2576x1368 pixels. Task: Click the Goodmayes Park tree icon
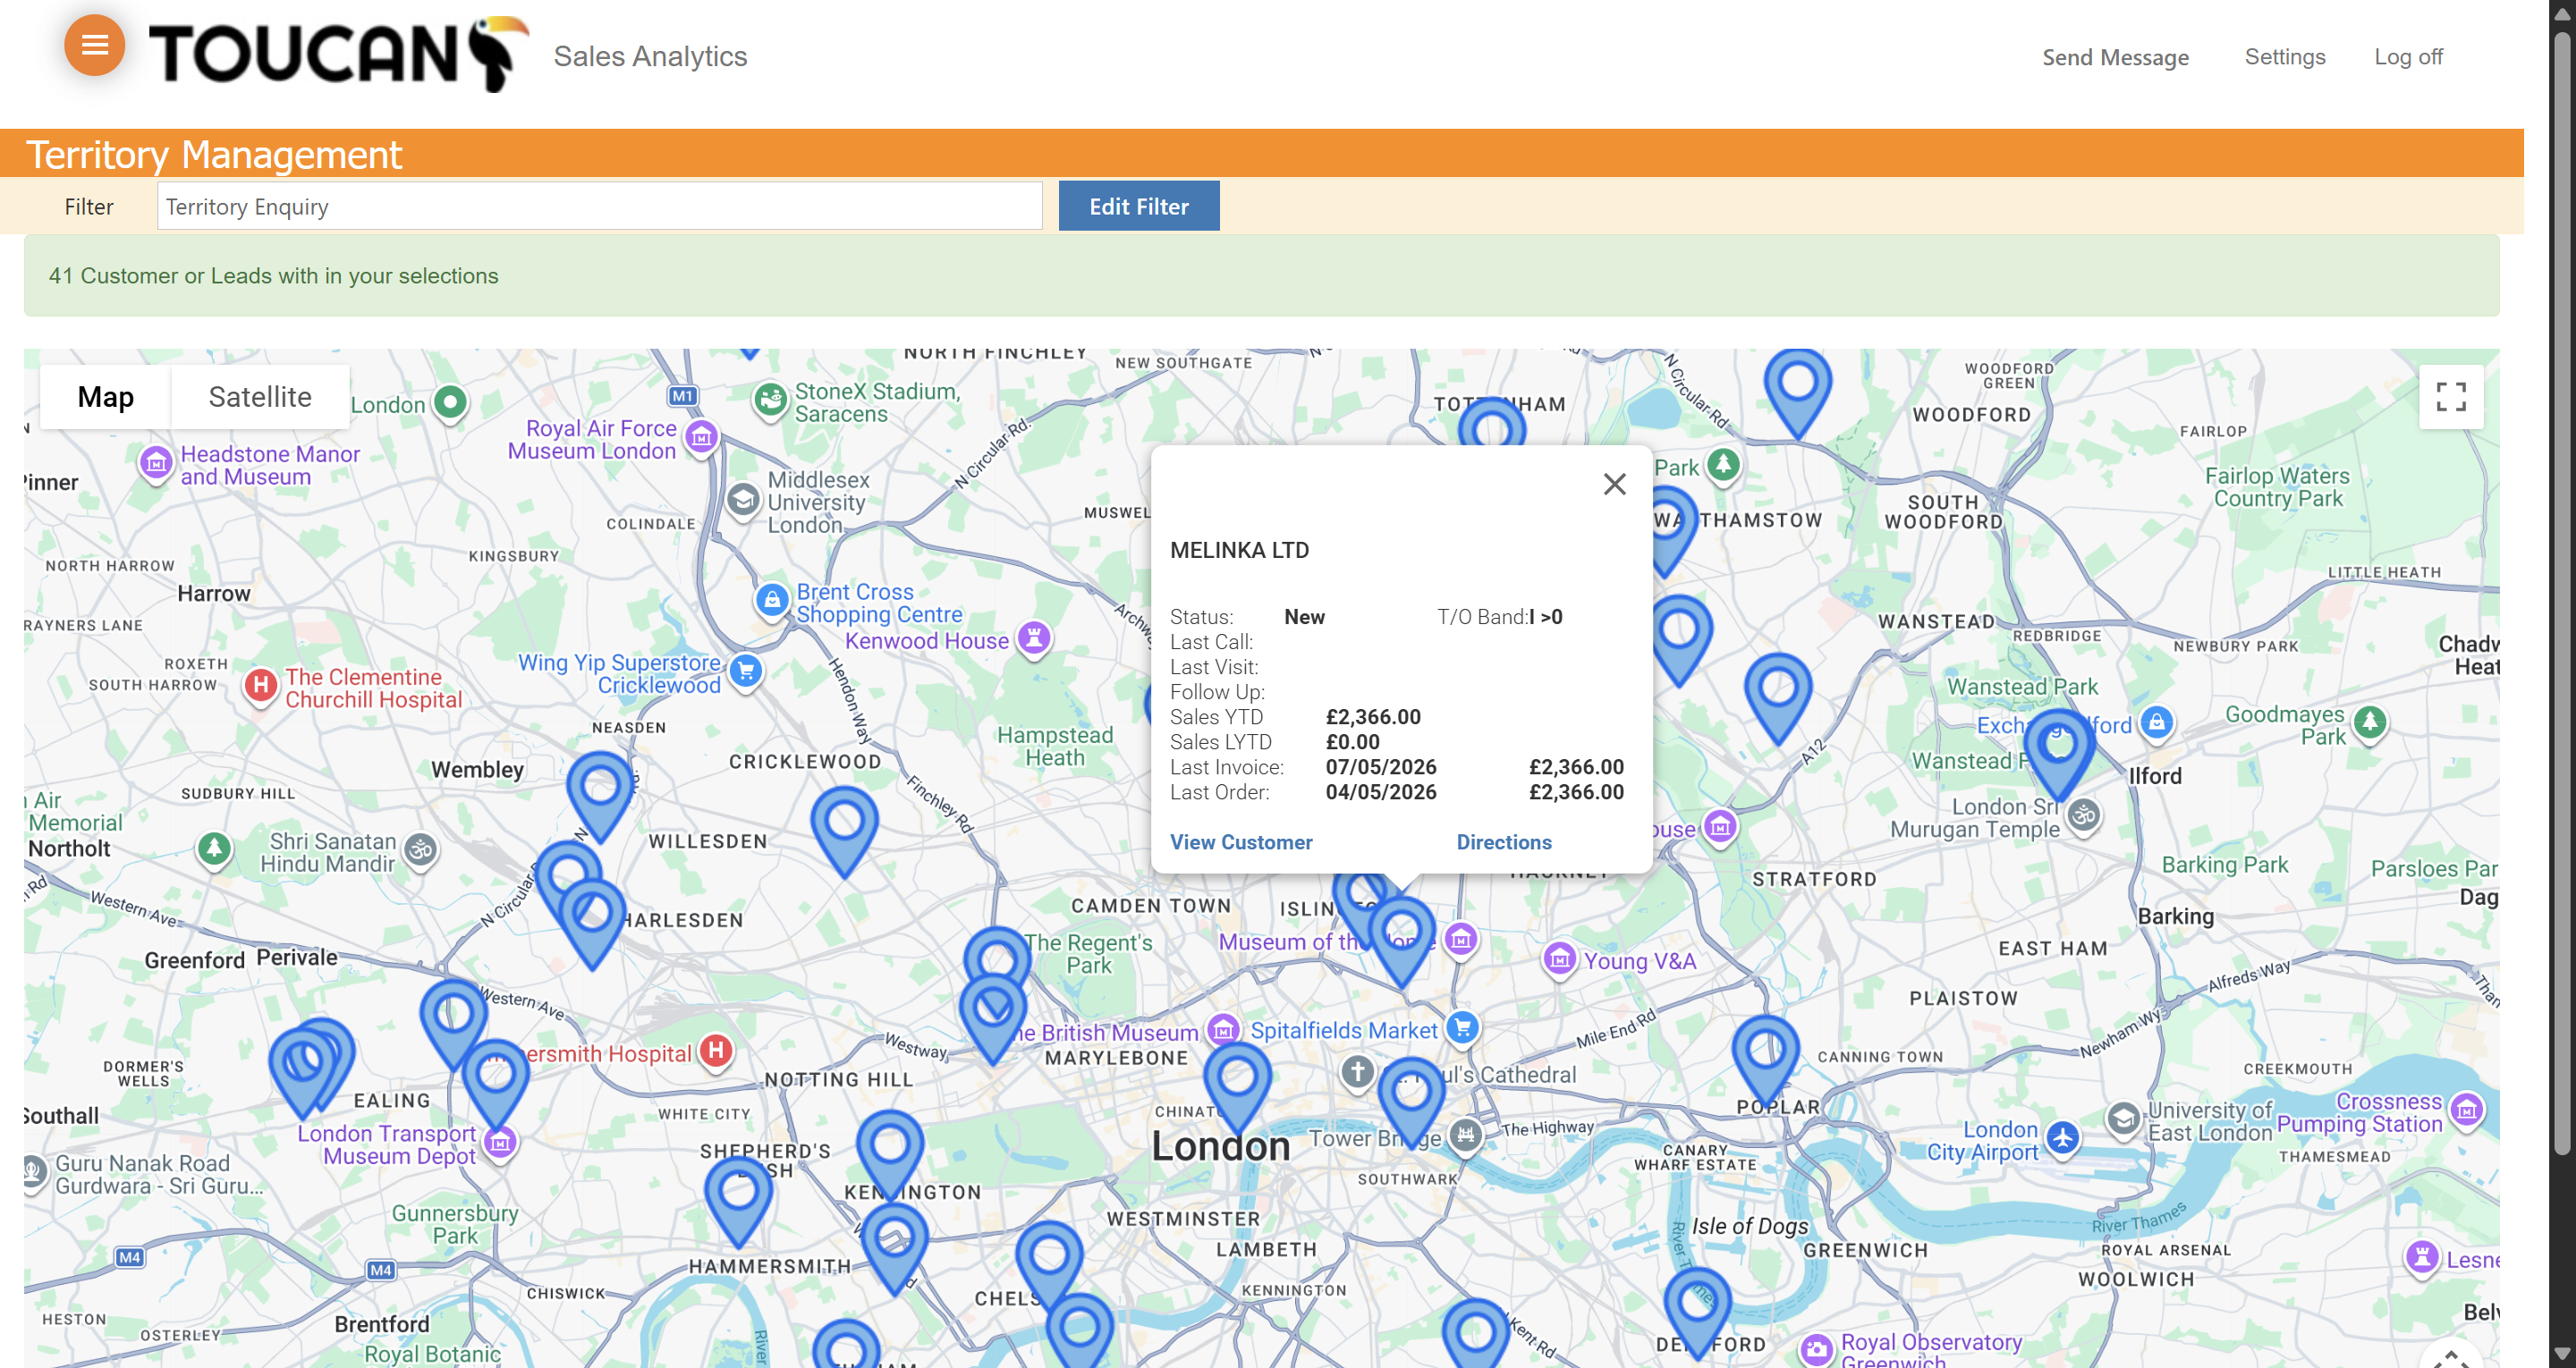point(2370,723)
